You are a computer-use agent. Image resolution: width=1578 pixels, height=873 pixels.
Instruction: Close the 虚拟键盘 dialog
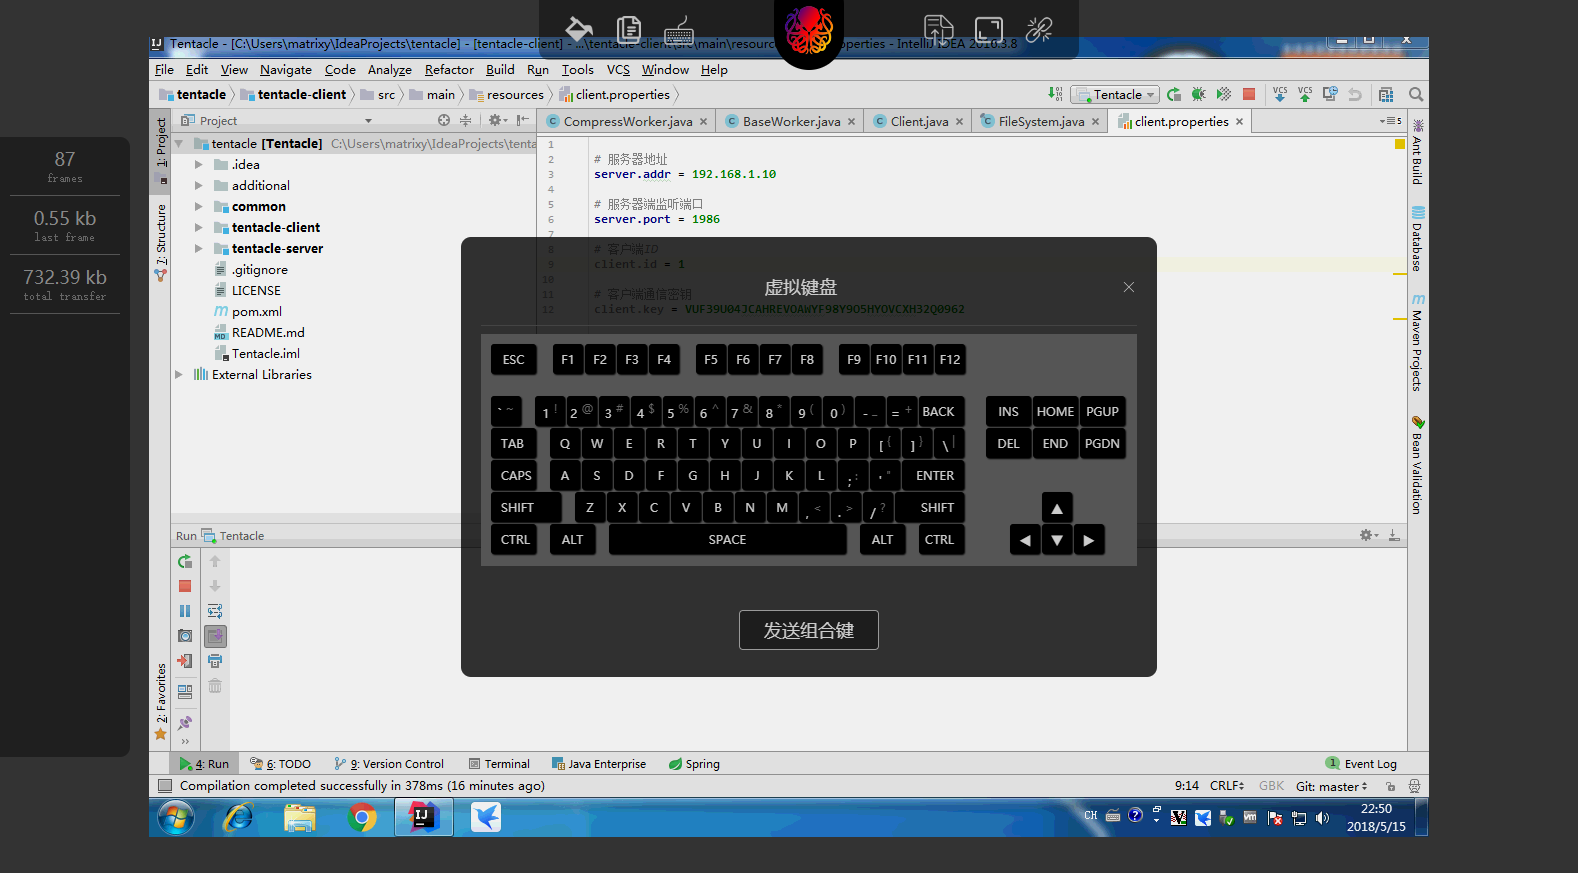(1129, 287)
